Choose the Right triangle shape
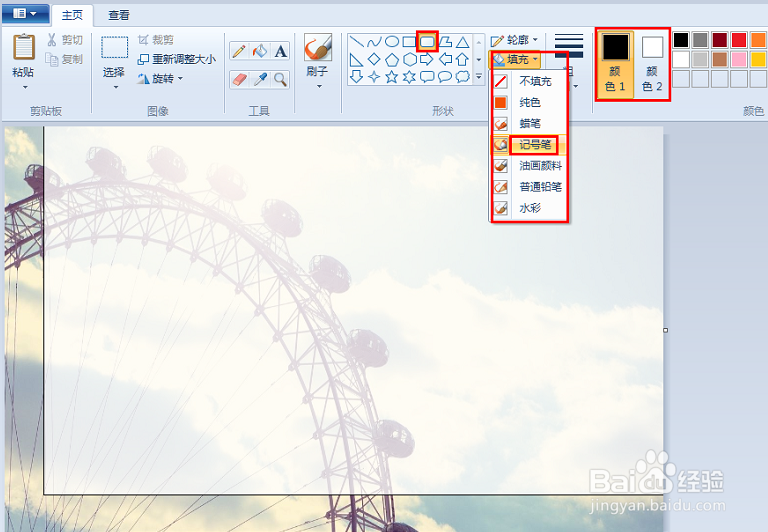Viewport: 768px width, 532px height. [357, 59]
